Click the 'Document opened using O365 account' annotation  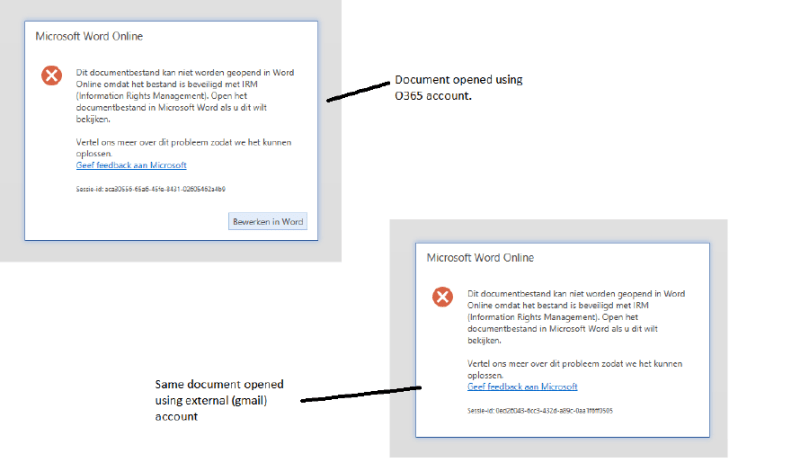tap(458, 86)
